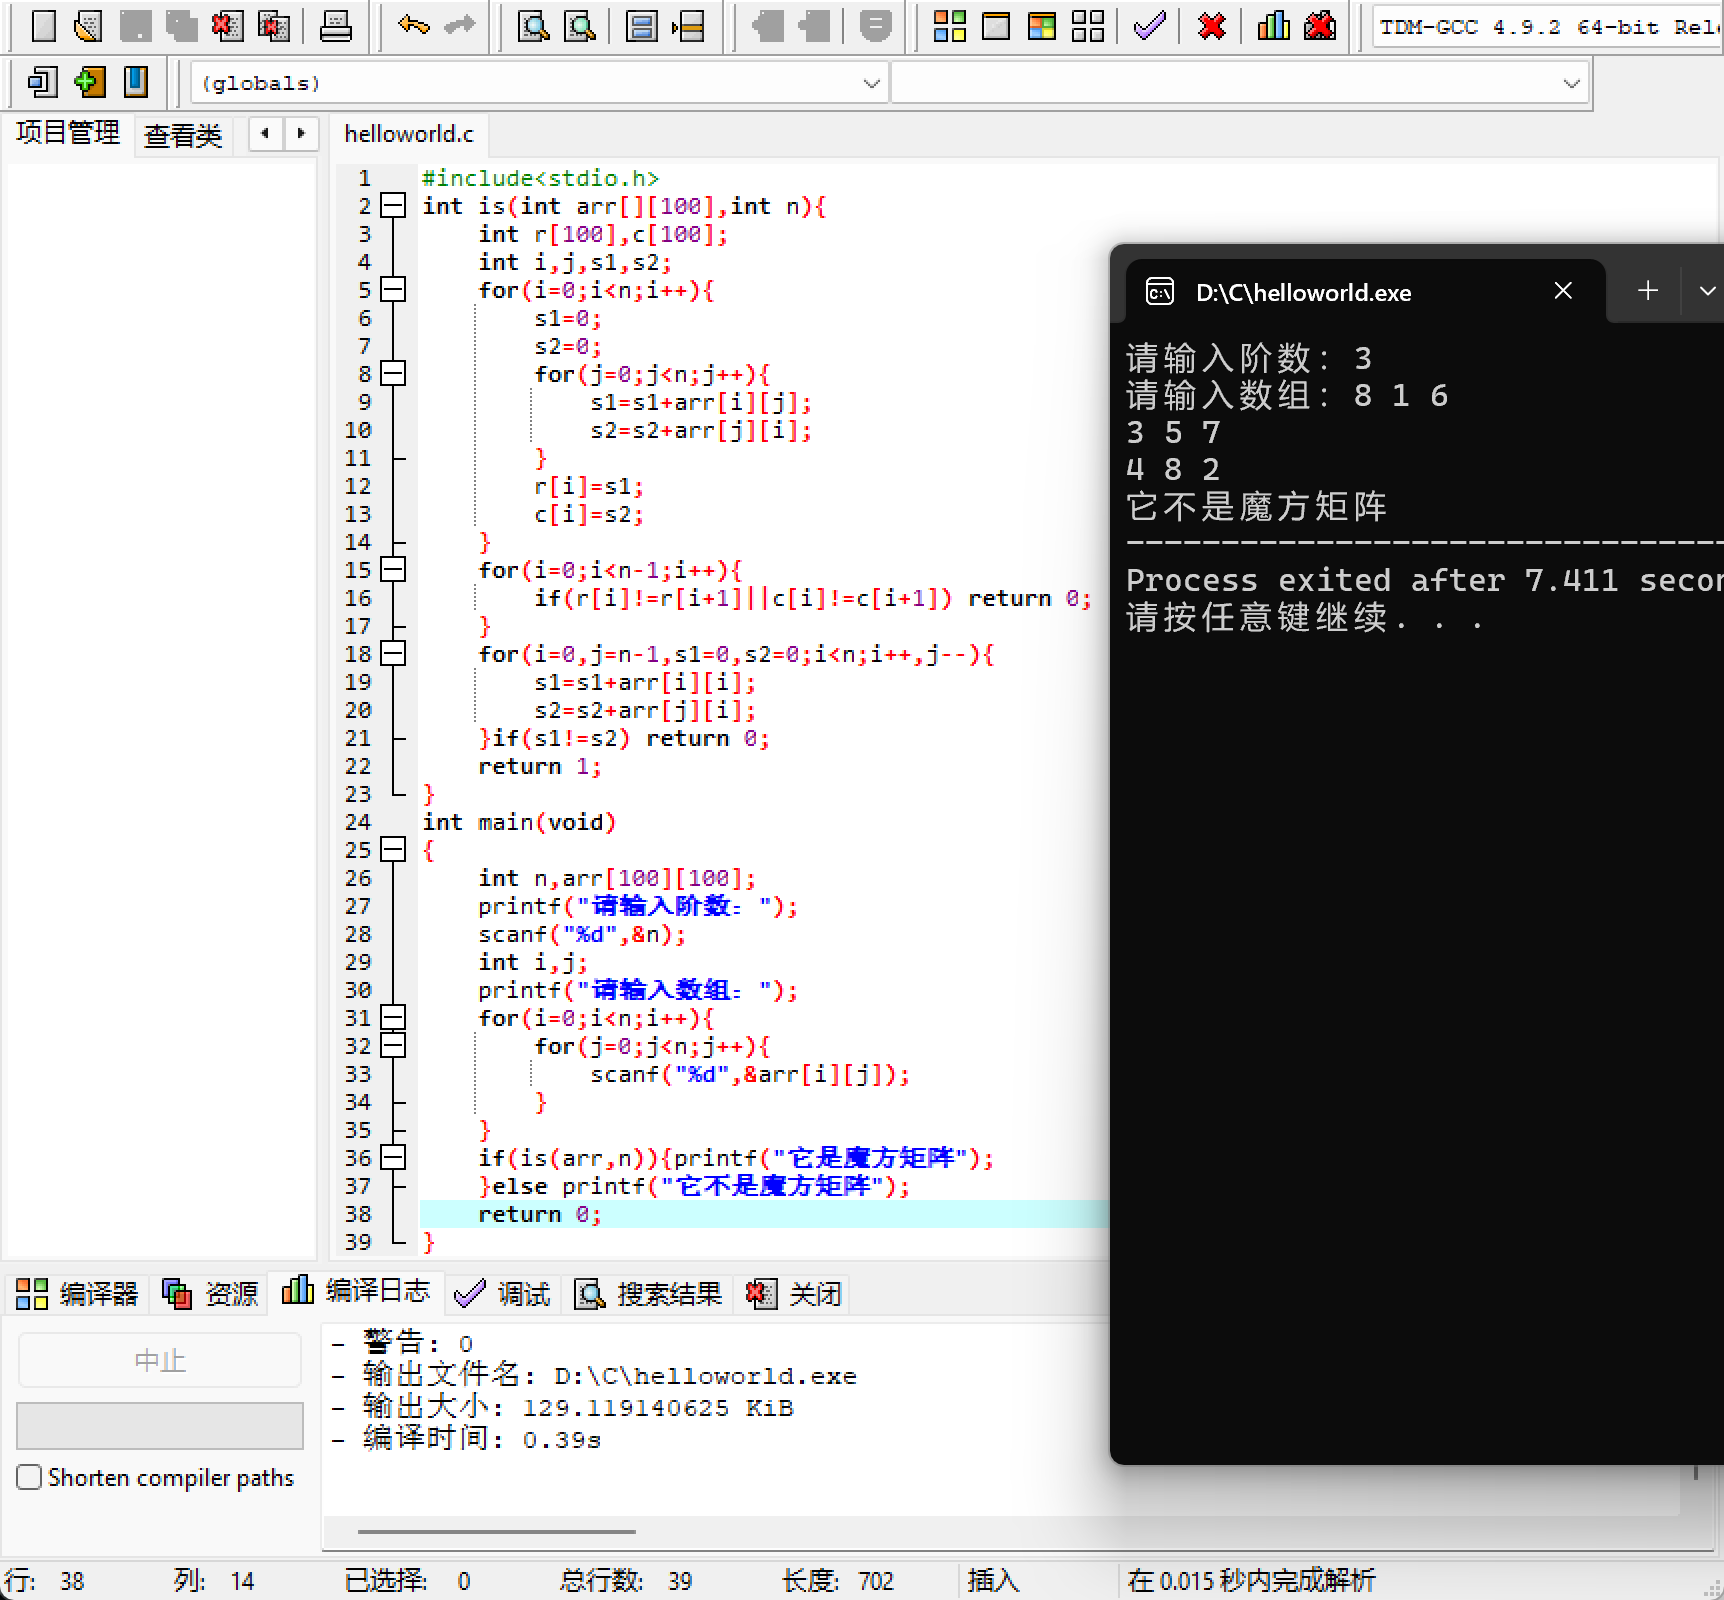
Task: Collapse the if block fold at line 36
Action: (394, 1158)
